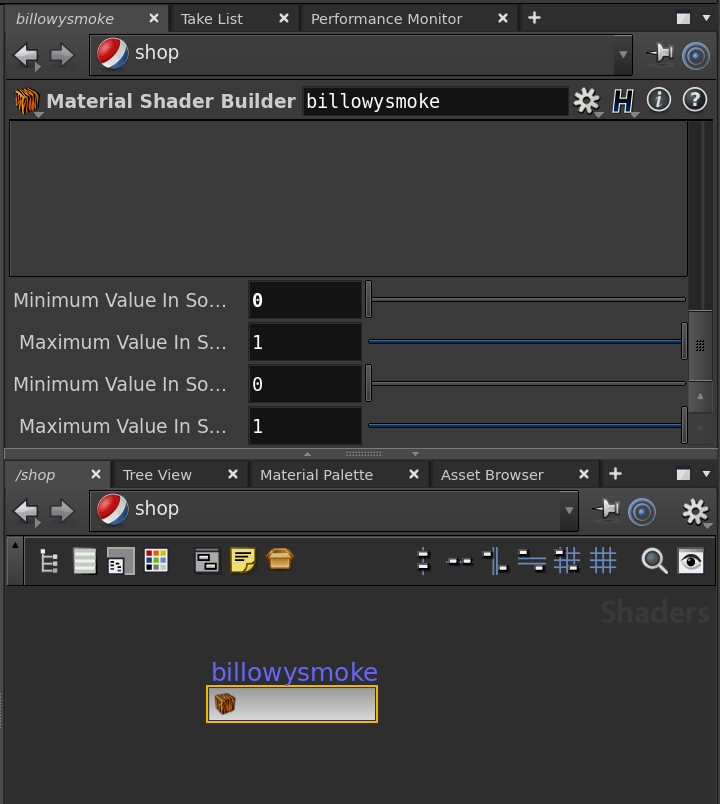Open parameter help question mark icon
Viewport: 720px width, 804px height.
coord(694,100)
